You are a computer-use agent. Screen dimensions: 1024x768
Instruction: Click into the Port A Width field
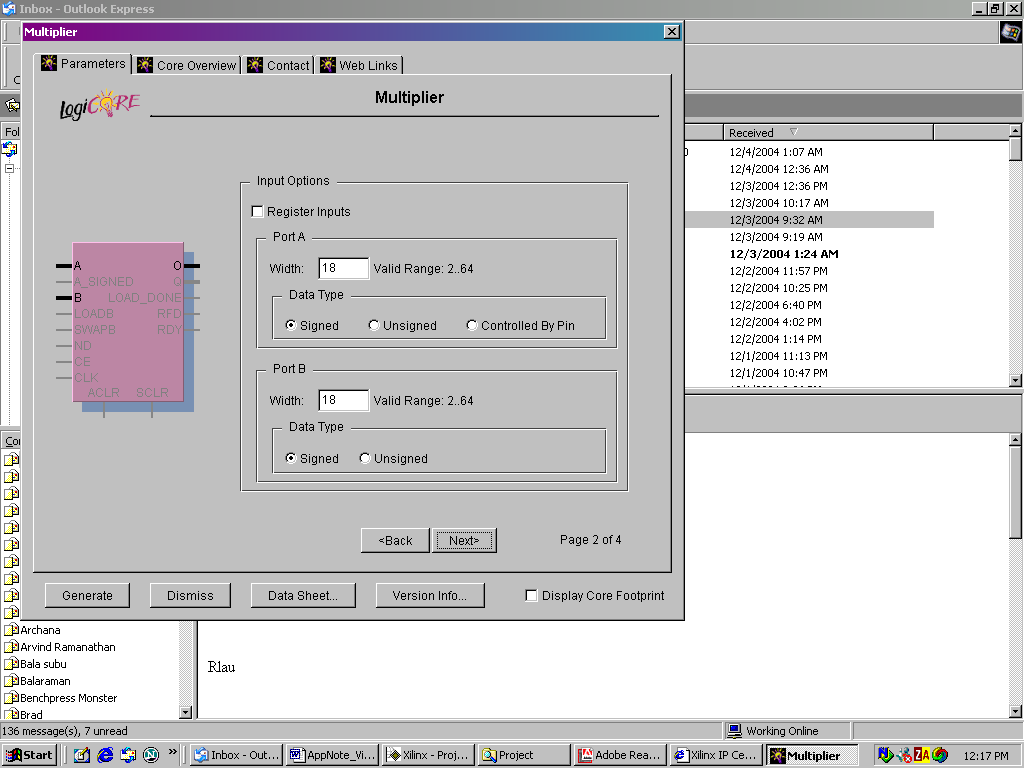[x=343, y=268]
